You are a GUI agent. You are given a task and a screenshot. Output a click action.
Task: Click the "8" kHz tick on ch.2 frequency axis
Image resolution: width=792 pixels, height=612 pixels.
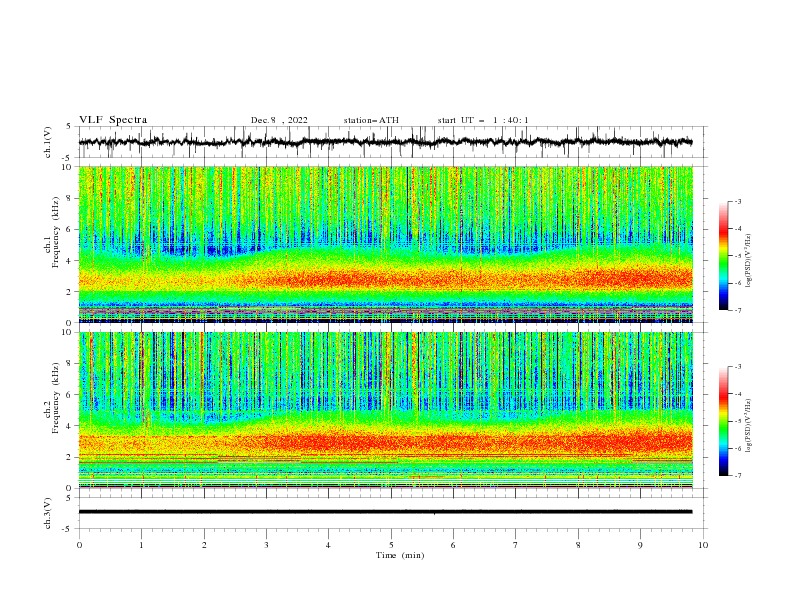click(x=69, y=364)
